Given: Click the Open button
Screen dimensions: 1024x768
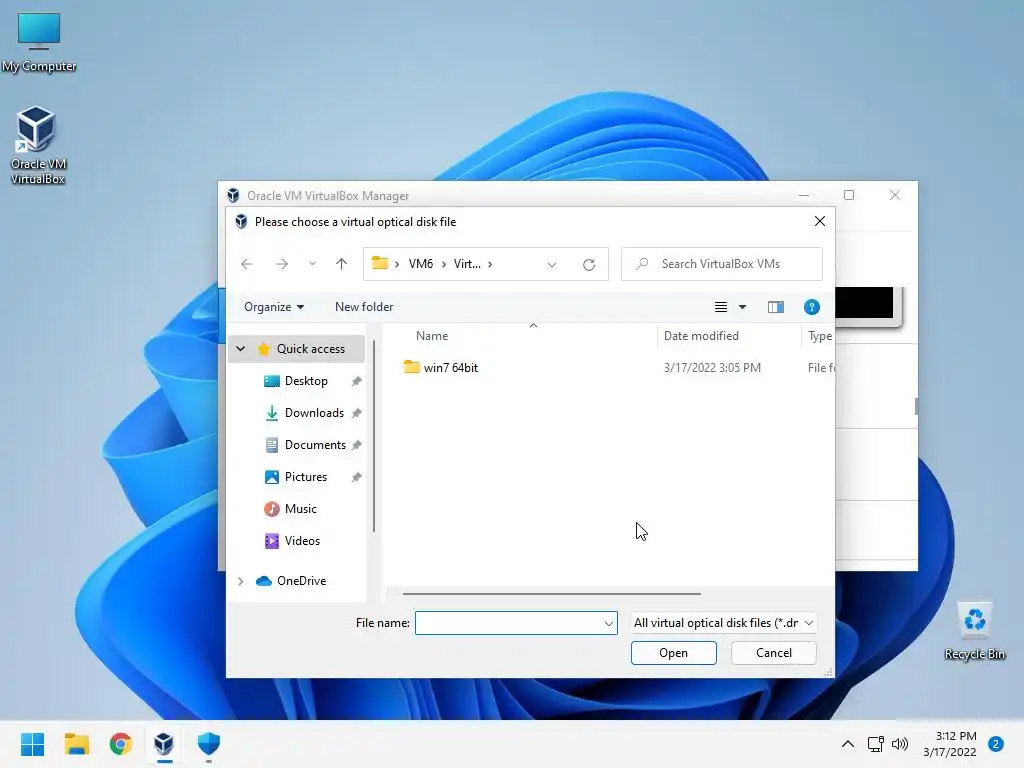Looking at the screenshot, I should click(x=673, y=653).
